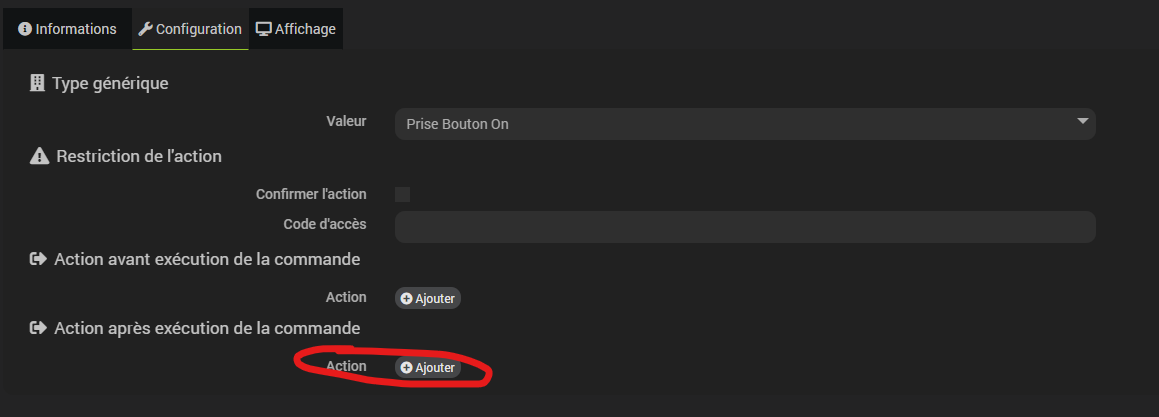Switch to the Informations tab

coord(67,29)
